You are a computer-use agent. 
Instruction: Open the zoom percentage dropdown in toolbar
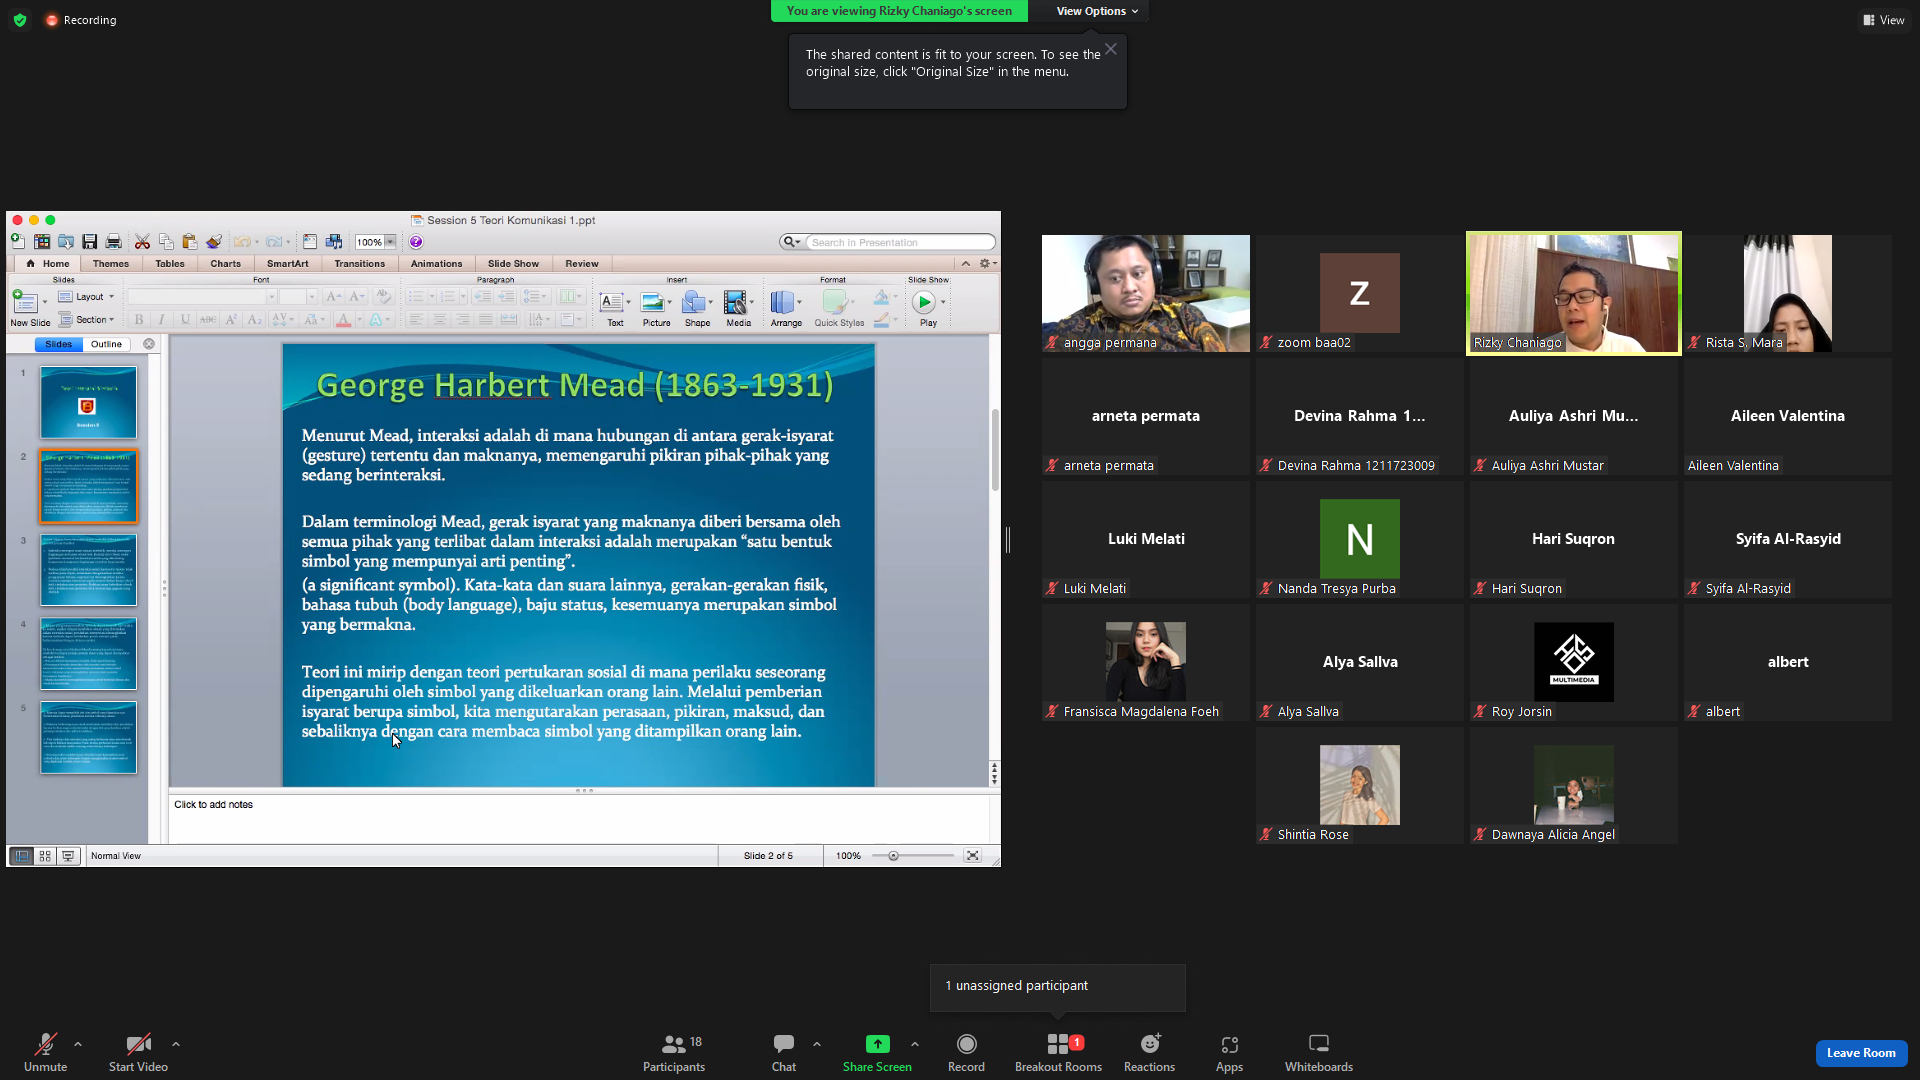[x=390, y=242]
